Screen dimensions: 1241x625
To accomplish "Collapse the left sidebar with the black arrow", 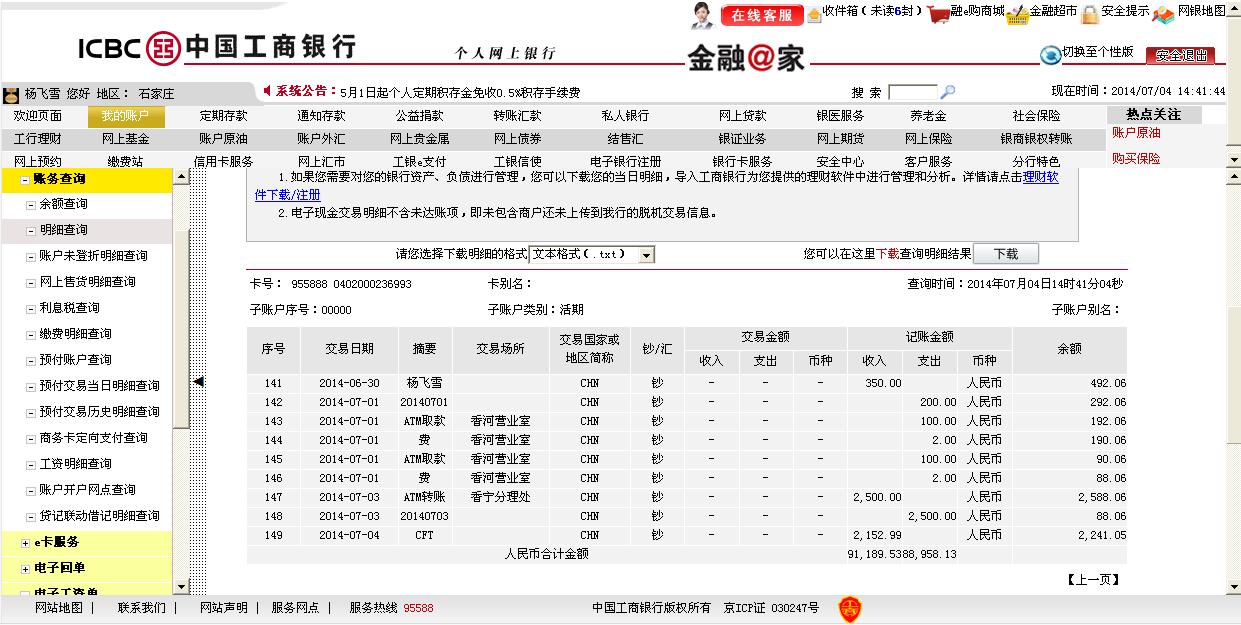I will tap(198, 381).
